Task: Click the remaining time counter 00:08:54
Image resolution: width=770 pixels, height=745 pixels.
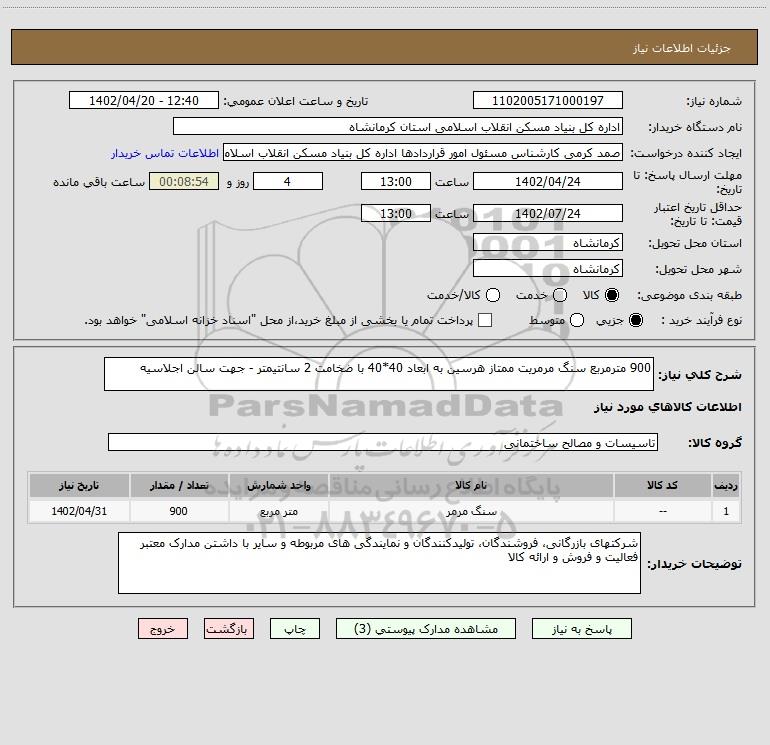Action: pos(184,182)
